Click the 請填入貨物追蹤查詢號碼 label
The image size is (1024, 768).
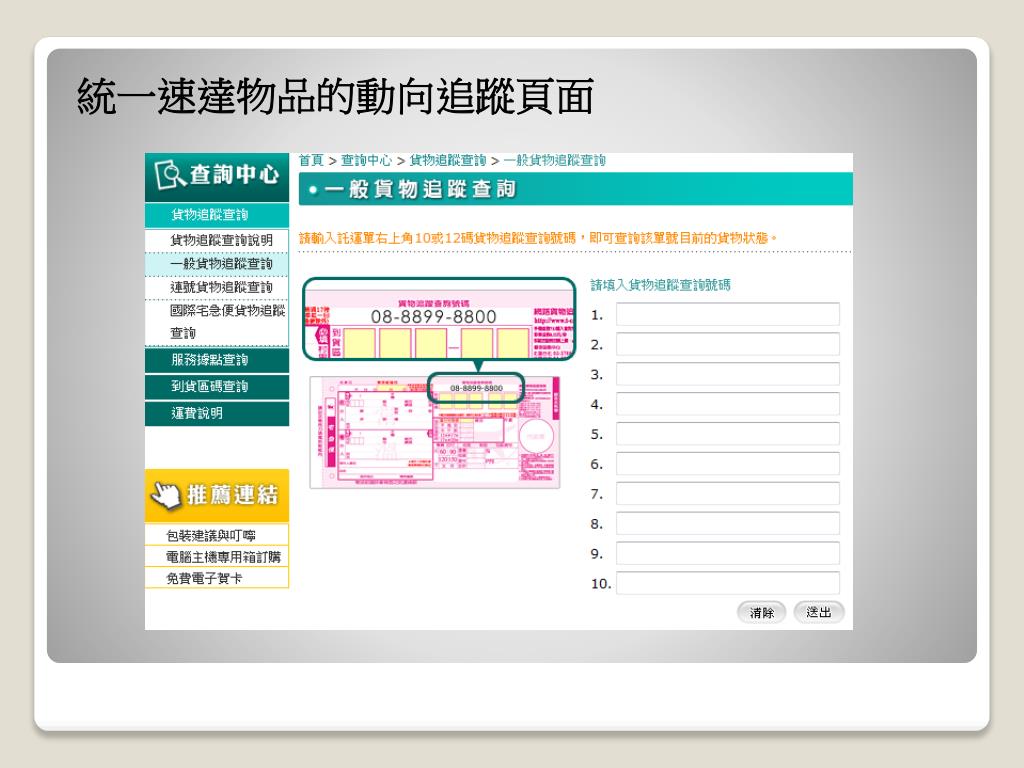point(660,285)
